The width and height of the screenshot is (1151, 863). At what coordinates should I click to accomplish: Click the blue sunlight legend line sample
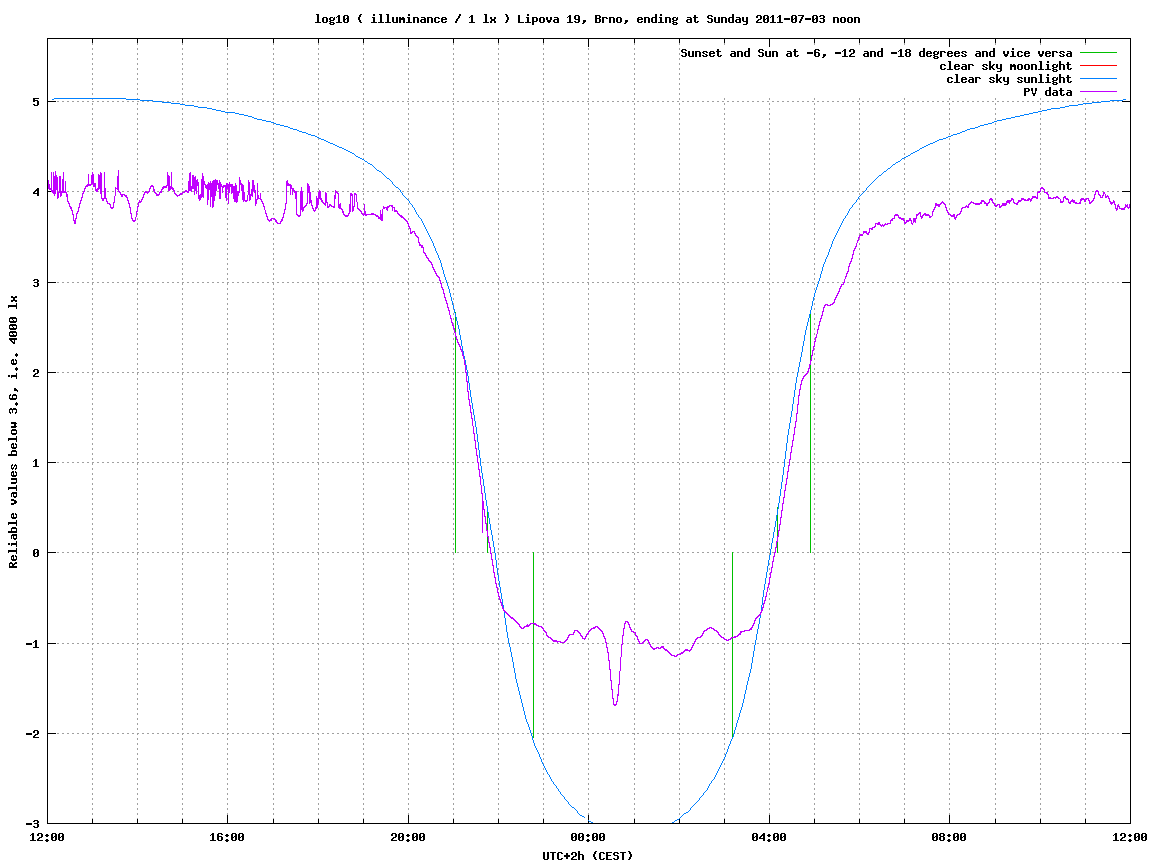(x=1098, y=79)
